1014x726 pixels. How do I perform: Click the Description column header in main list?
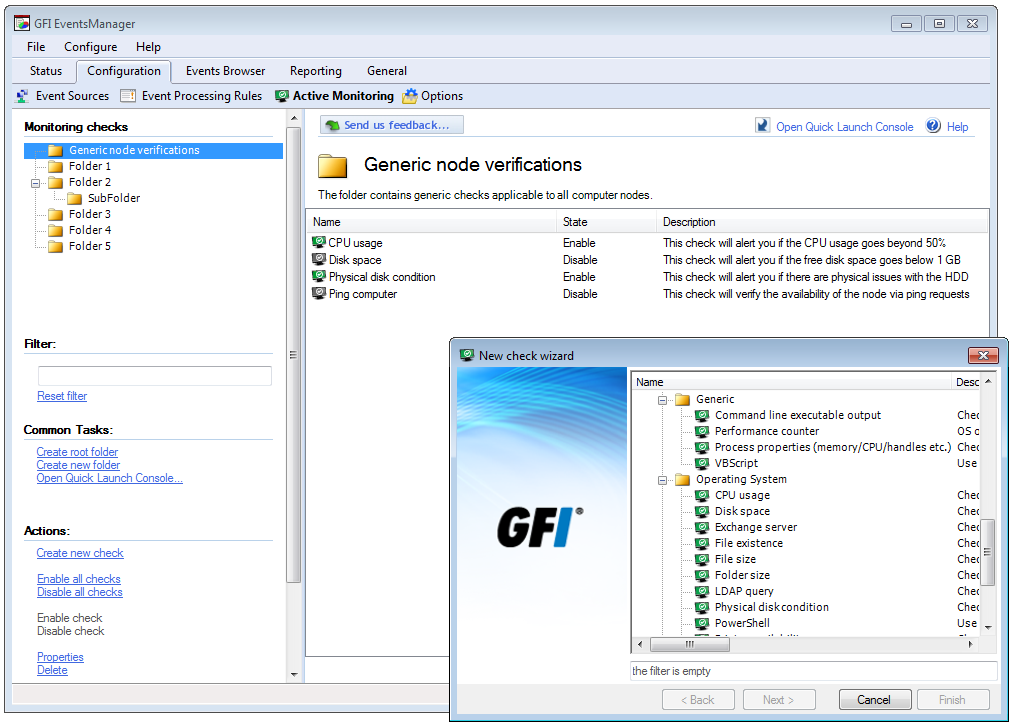[x=823, y=222]
